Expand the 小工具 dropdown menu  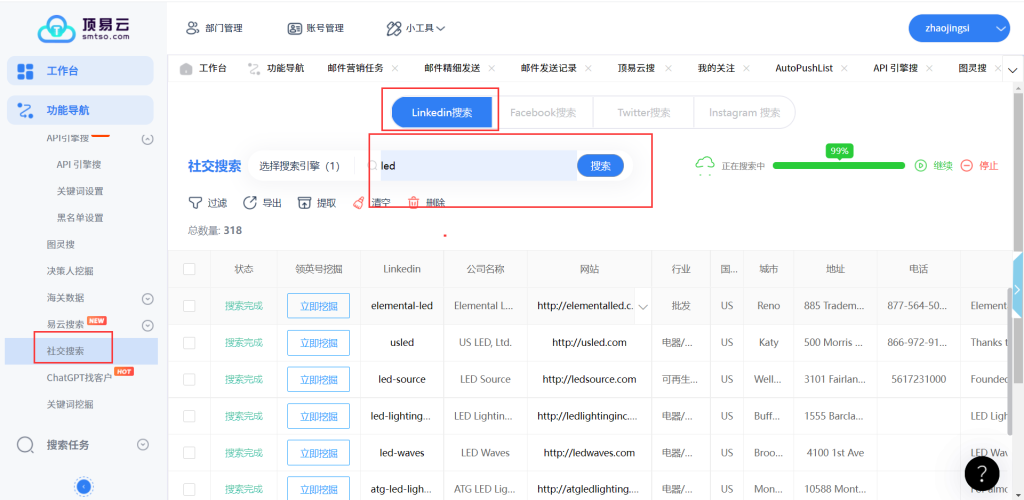point(416,29)
